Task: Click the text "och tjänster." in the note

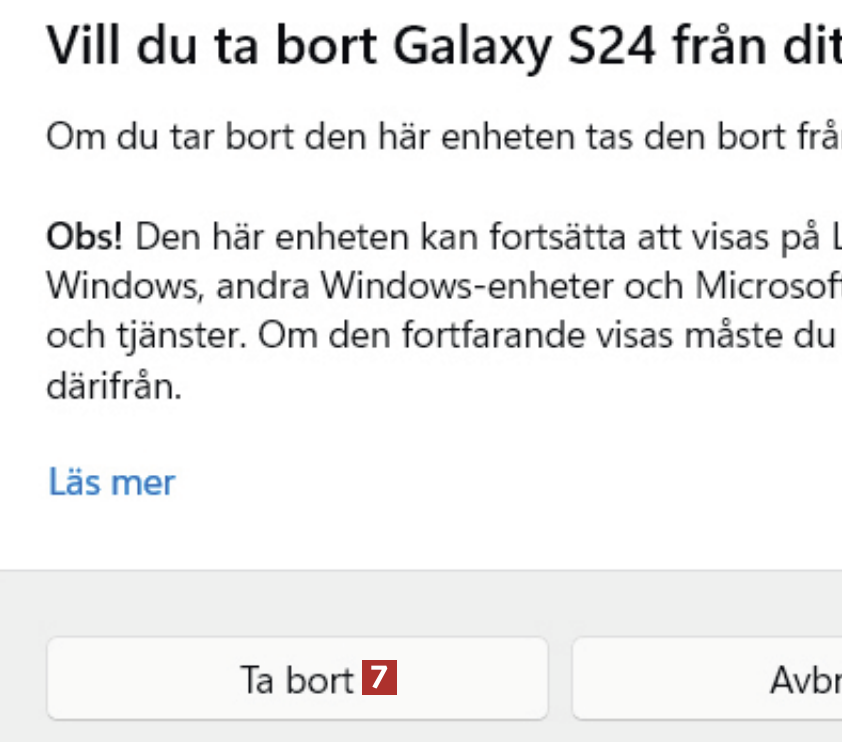Action: (144, 335)
